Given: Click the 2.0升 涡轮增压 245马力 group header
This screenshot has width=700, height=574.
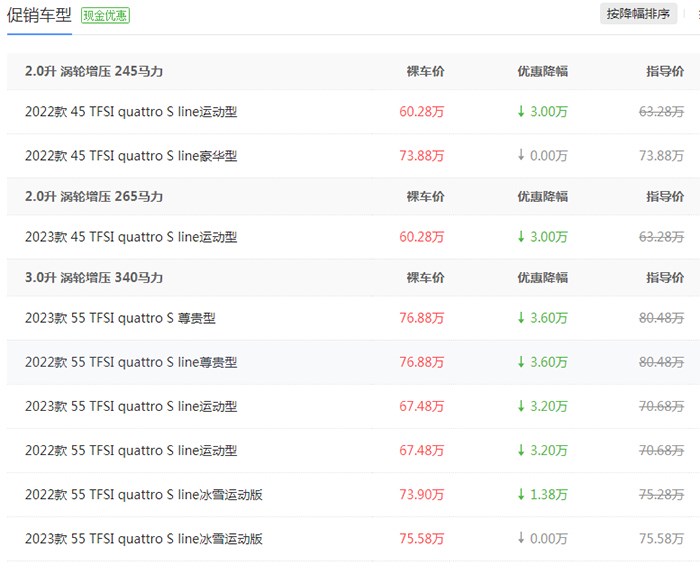Looking at the screenshot, I should coord(94,71).
